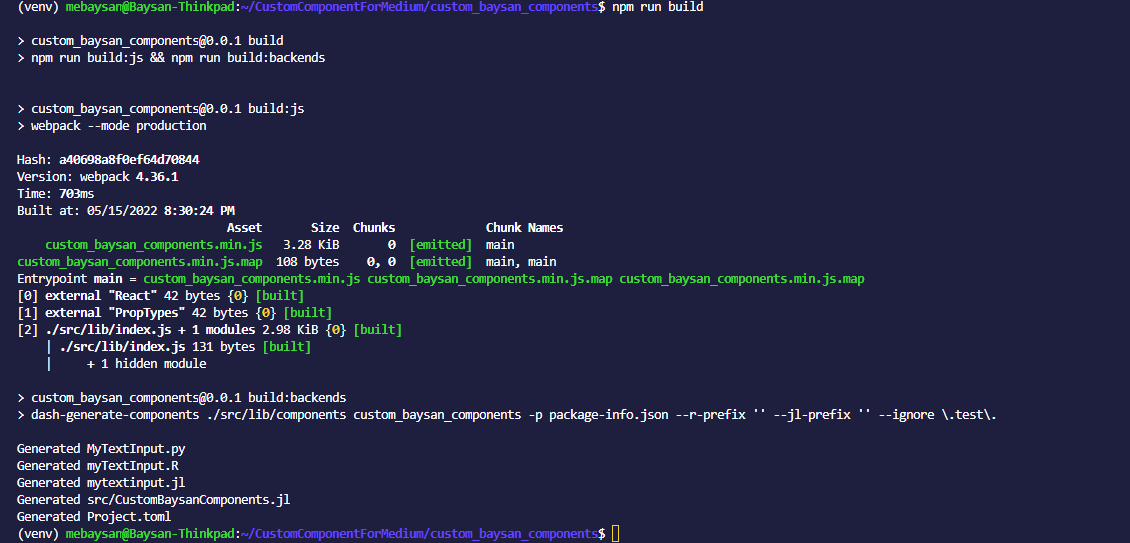Click the '[1] external "PropTypes"' line

tap(174, 313)
